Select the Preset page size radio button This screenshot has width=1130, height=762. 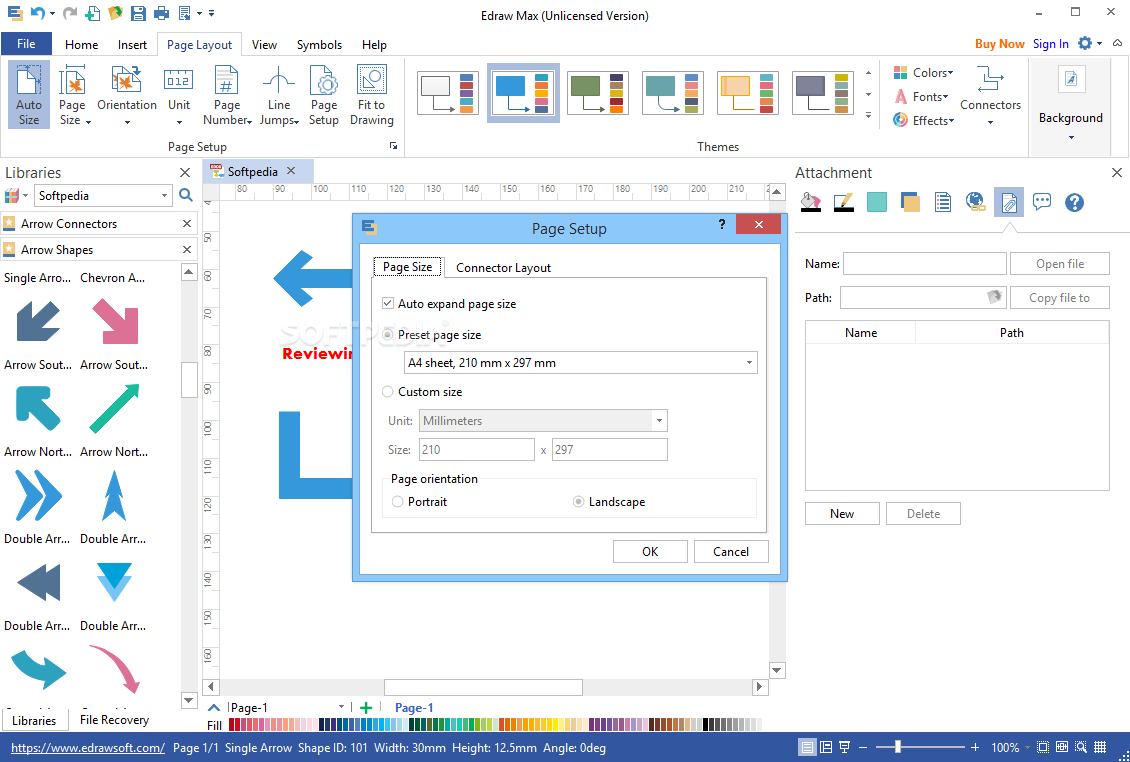[388, 335]
